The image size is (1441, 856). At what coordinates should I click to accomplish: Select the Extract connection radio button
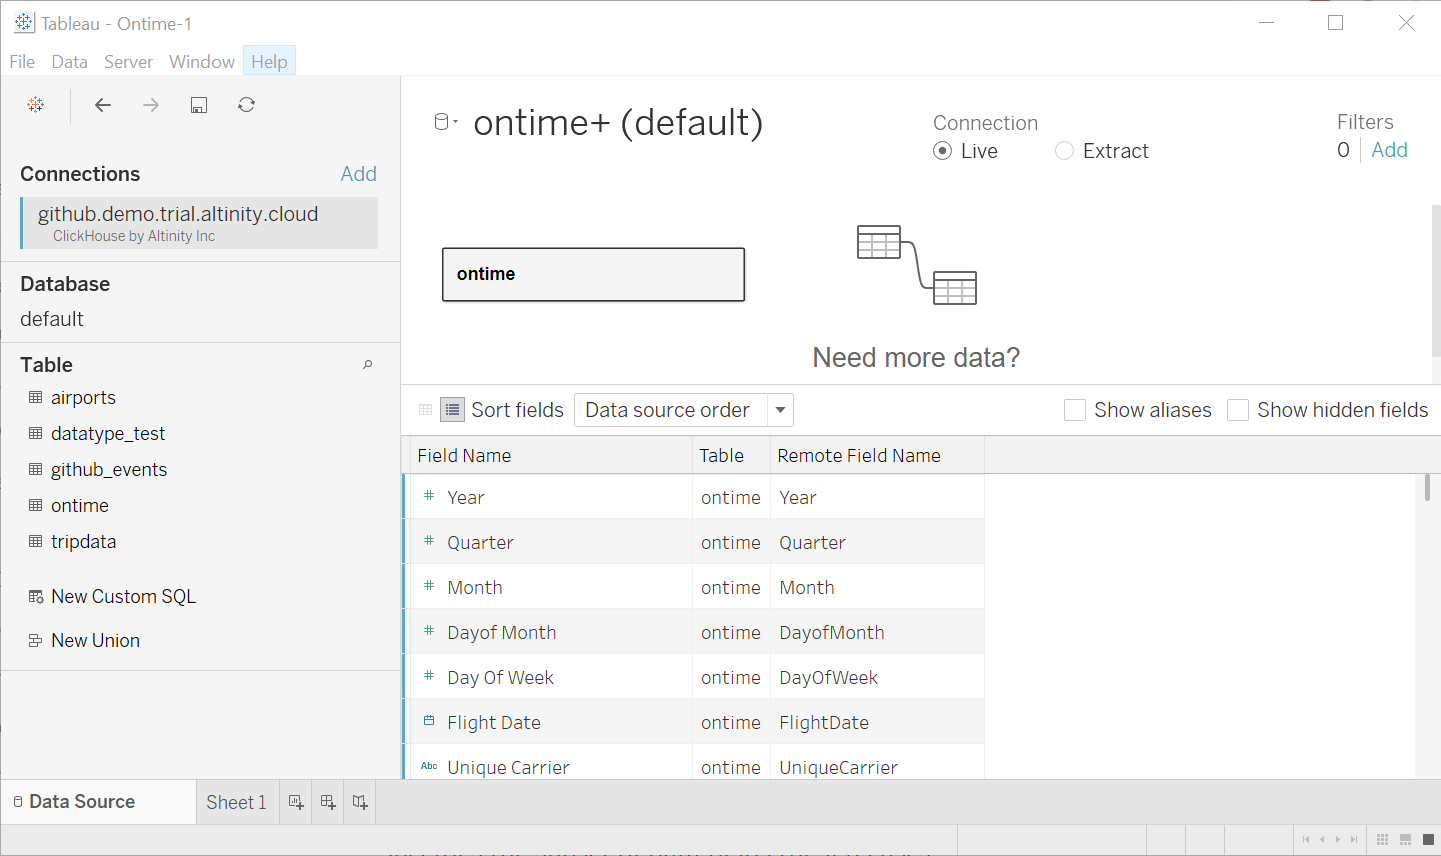[x=1063, y=150]
